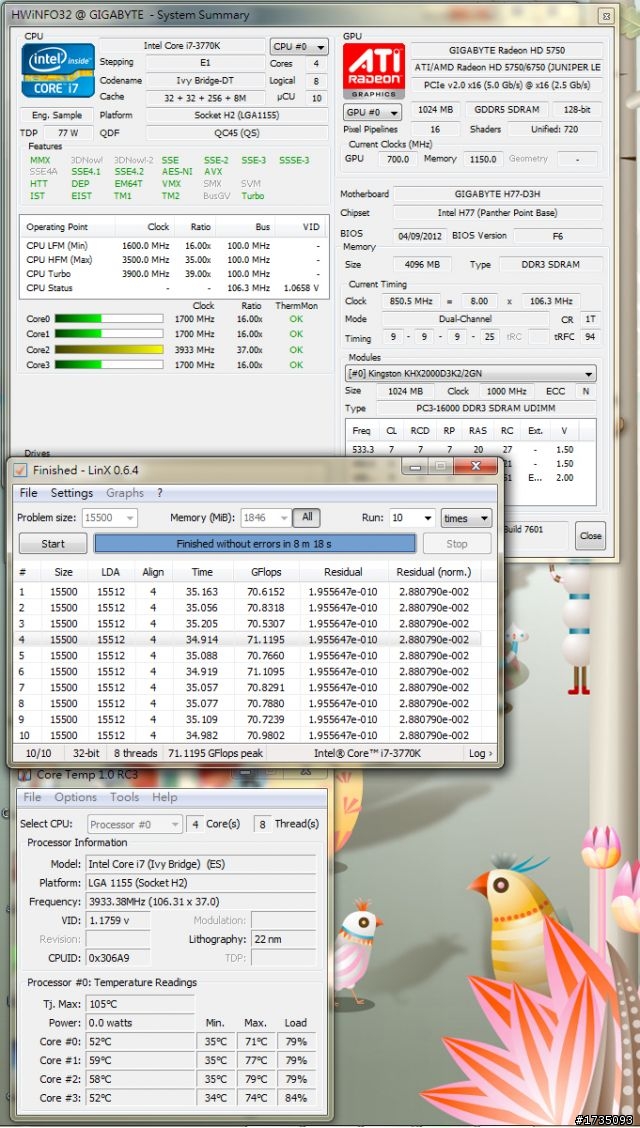This screenshot has width=640, height=1128.
Task: Click the LinX finished progress bar
Action: pos(255,543)
